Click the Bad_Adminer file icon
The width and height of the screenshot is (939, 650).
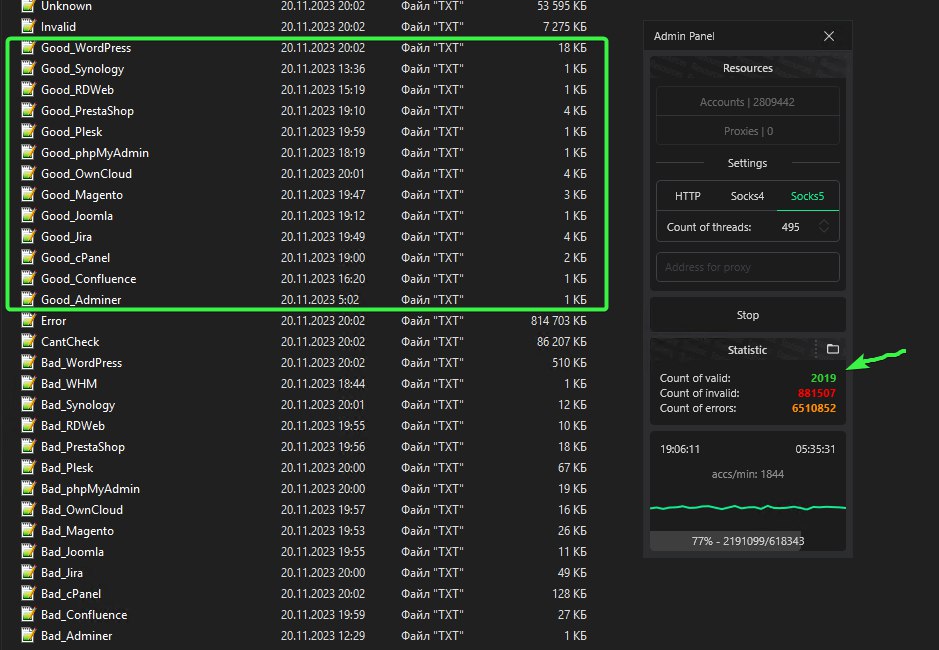[x=29, y=636]
